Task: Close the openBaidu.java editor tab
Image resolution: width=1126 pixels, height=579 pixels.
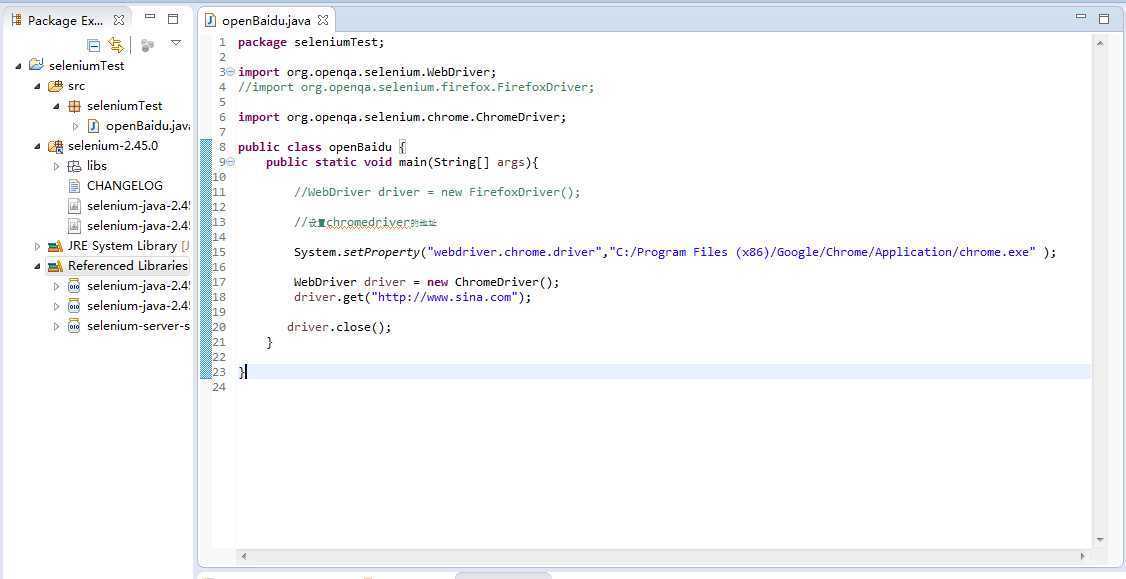Action: point(323,21)
